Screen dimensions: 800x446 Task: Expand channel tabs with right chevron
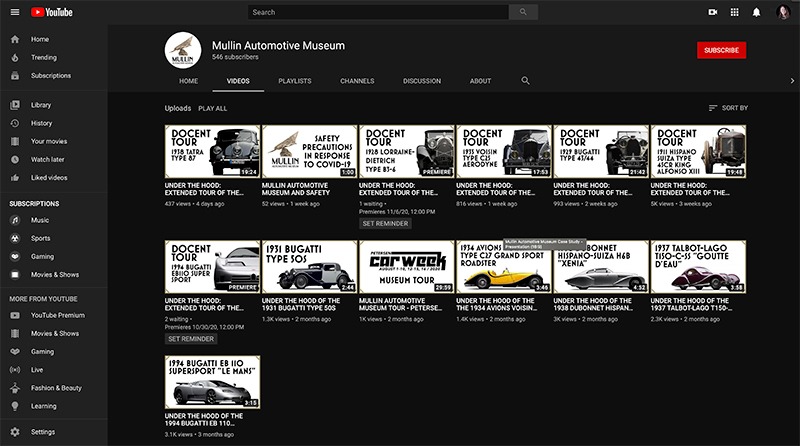(792, 81)
